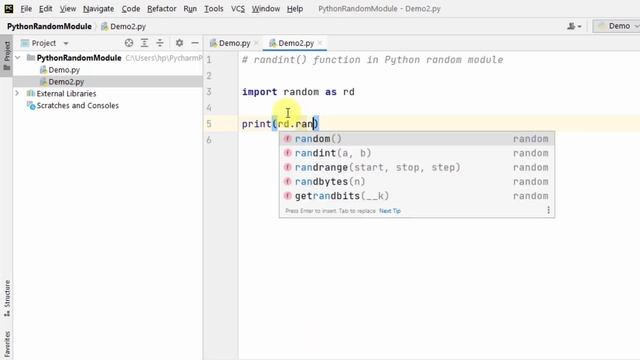Click the import random as rd line
The image size is (640, 360).
[298, 92]
